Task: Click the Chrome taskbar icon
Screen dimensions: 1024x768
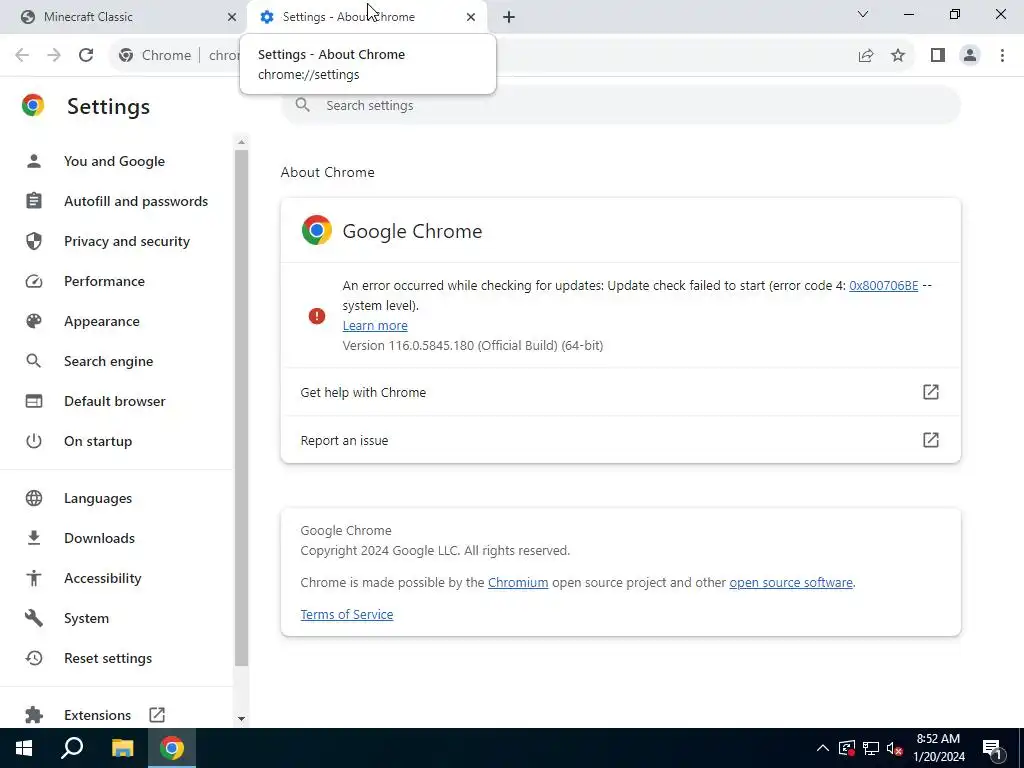Action: pyautogui.click(x=172, y=748)
